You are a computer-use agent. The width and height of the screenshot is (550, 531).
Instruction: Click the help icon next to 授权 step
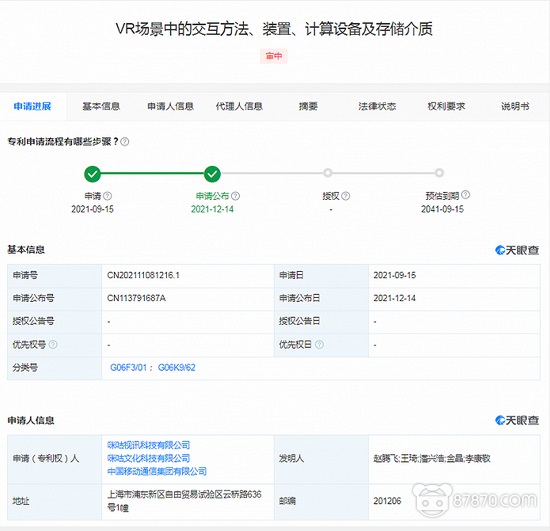pyautogui.click(x=346, y=196)
